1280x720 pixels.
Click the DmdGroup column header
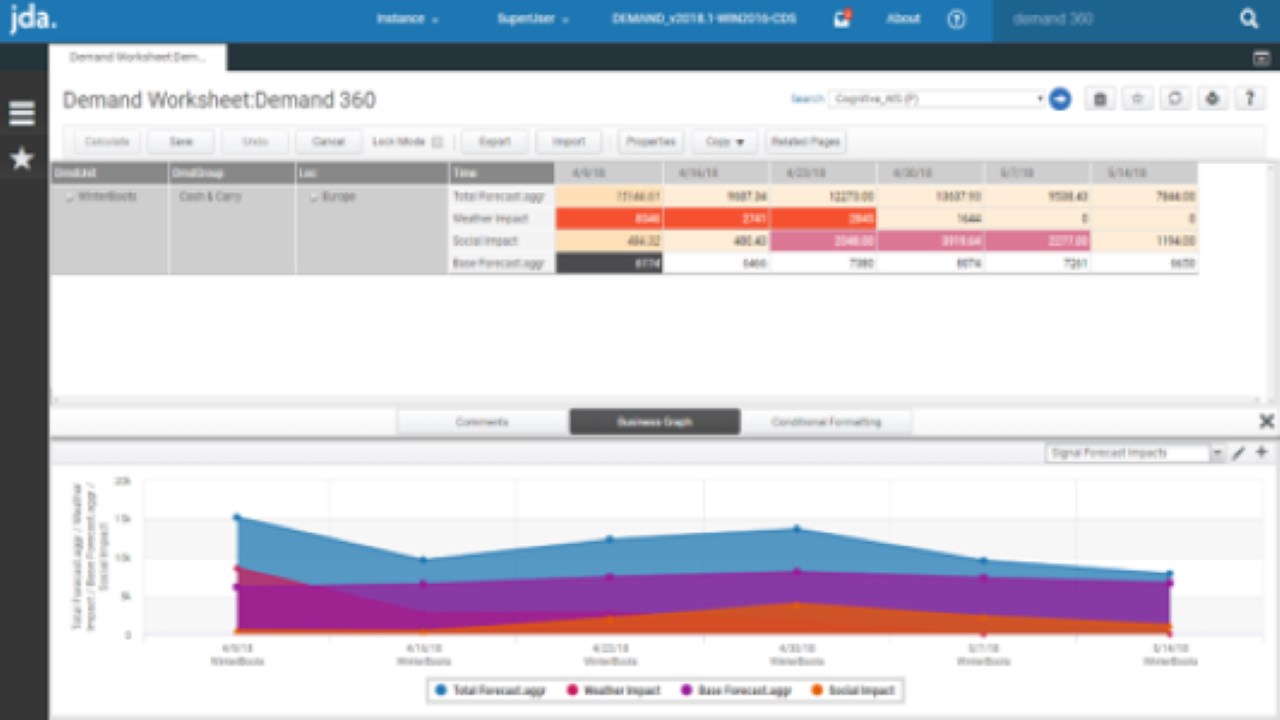coord(231,173)
